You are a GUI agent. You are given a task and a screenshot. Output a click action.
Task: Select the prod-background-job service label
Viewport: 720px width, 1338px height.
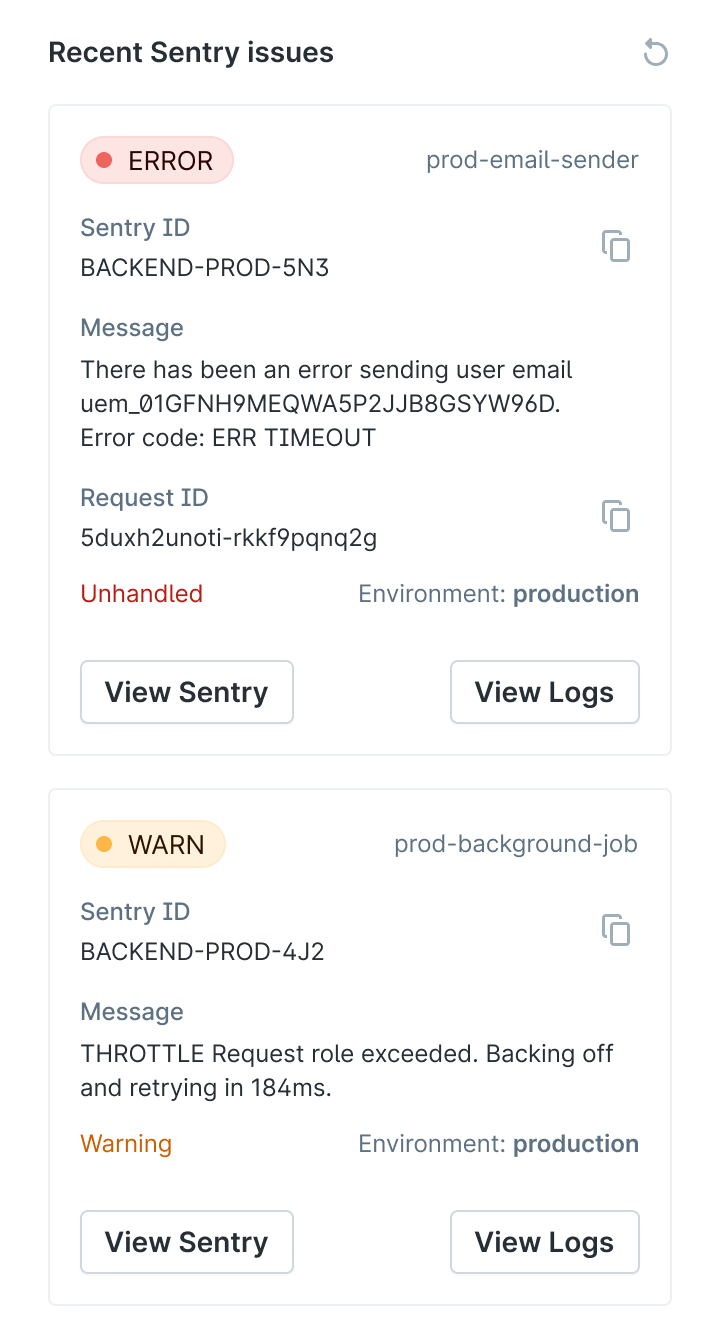(515, 843)
